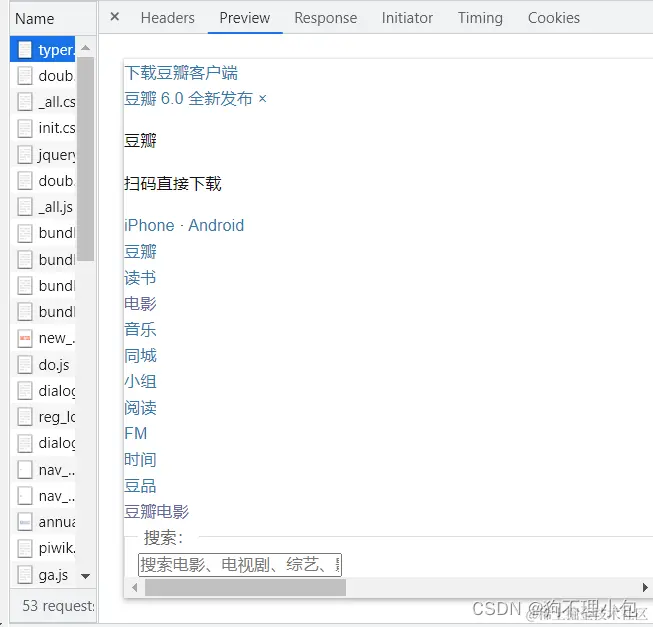Click file icon beside ga.js request
The height and width of the screenshot is (627, 653).
25,575
